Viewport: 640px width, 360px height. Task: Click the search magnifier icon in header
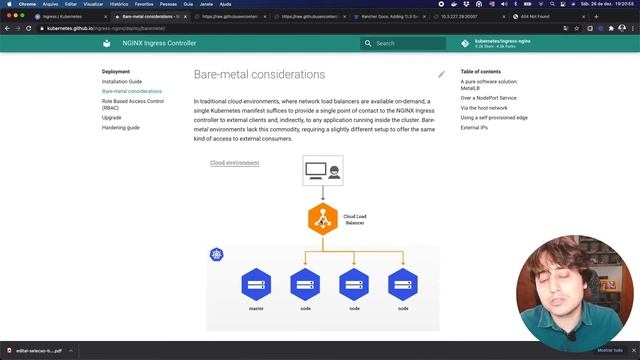368,43
